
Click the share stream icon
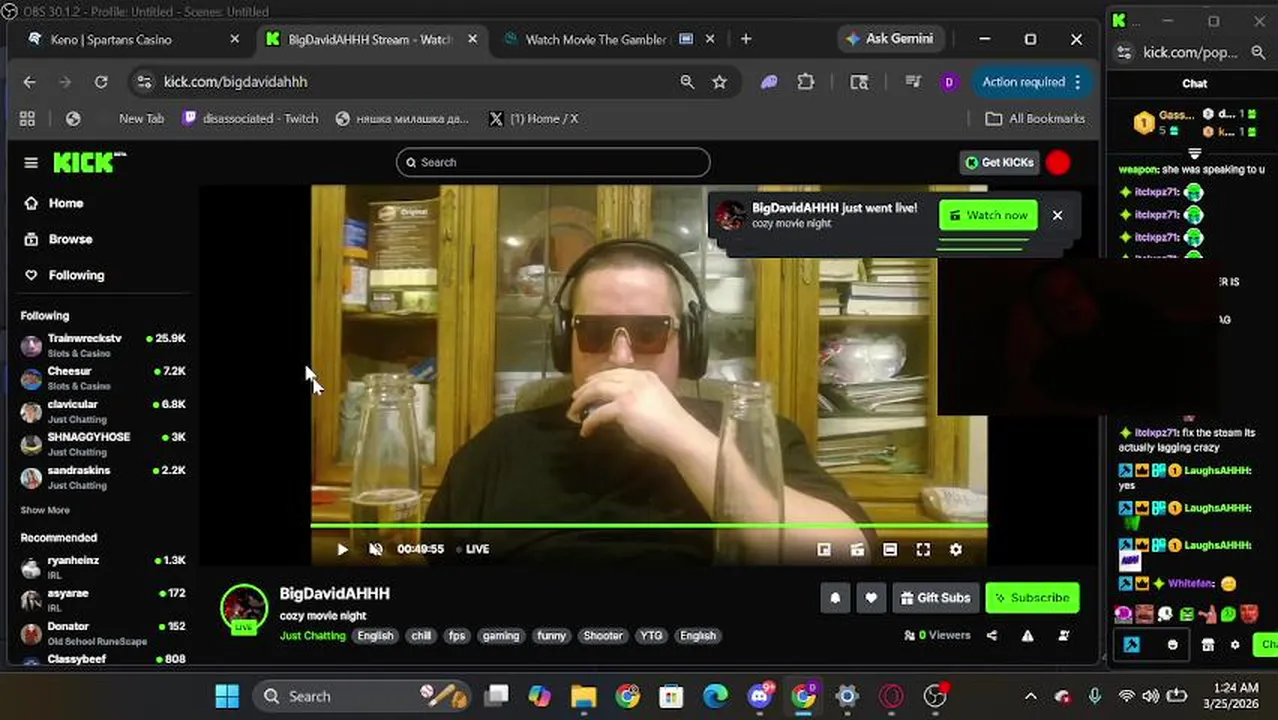992,635
